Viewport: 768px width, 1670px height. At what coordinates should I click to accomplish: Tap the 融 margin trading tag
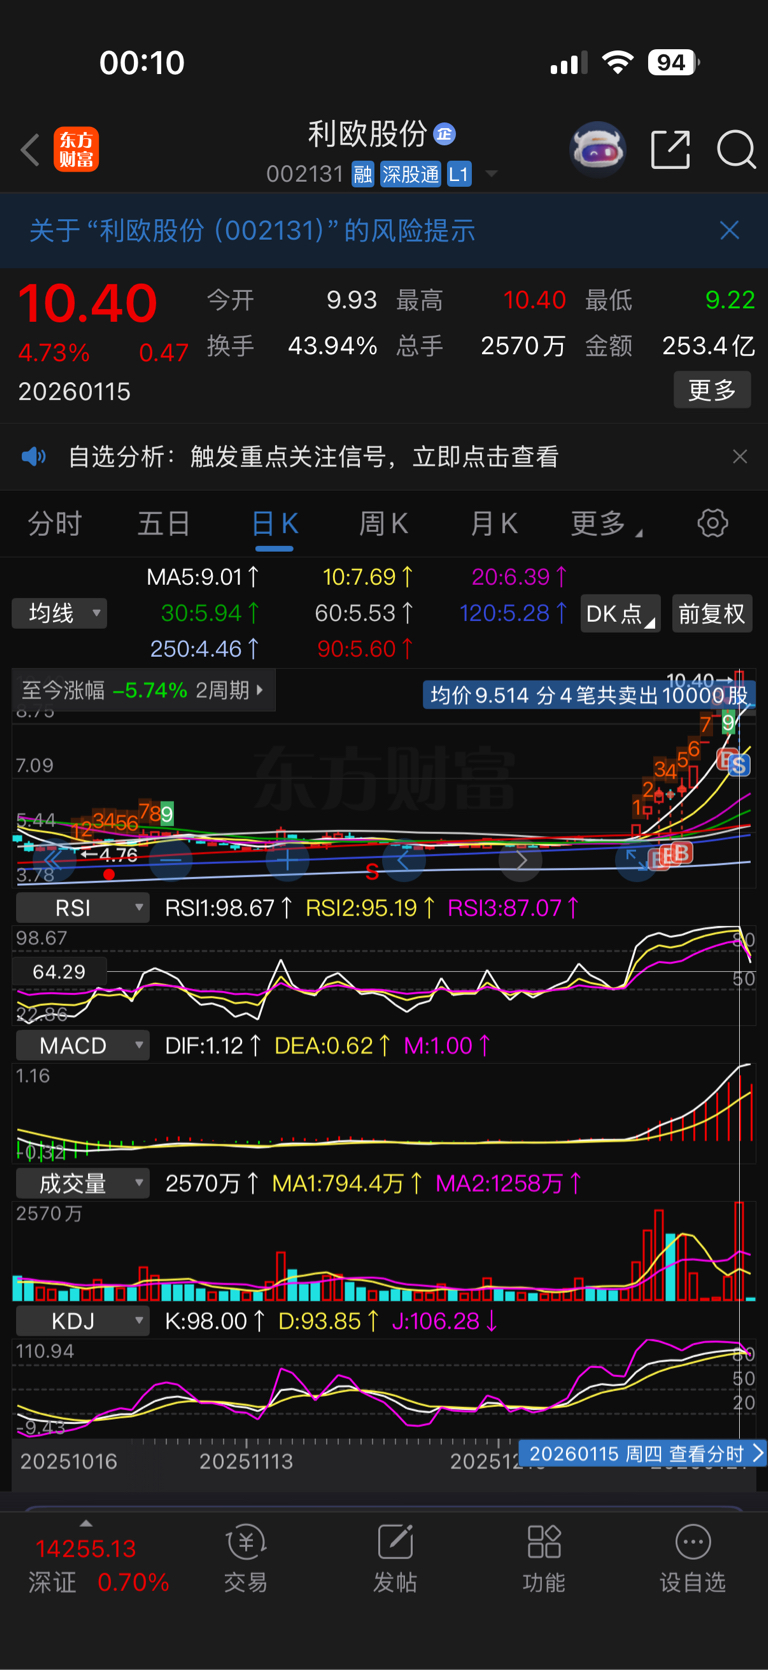pos(362,175)
